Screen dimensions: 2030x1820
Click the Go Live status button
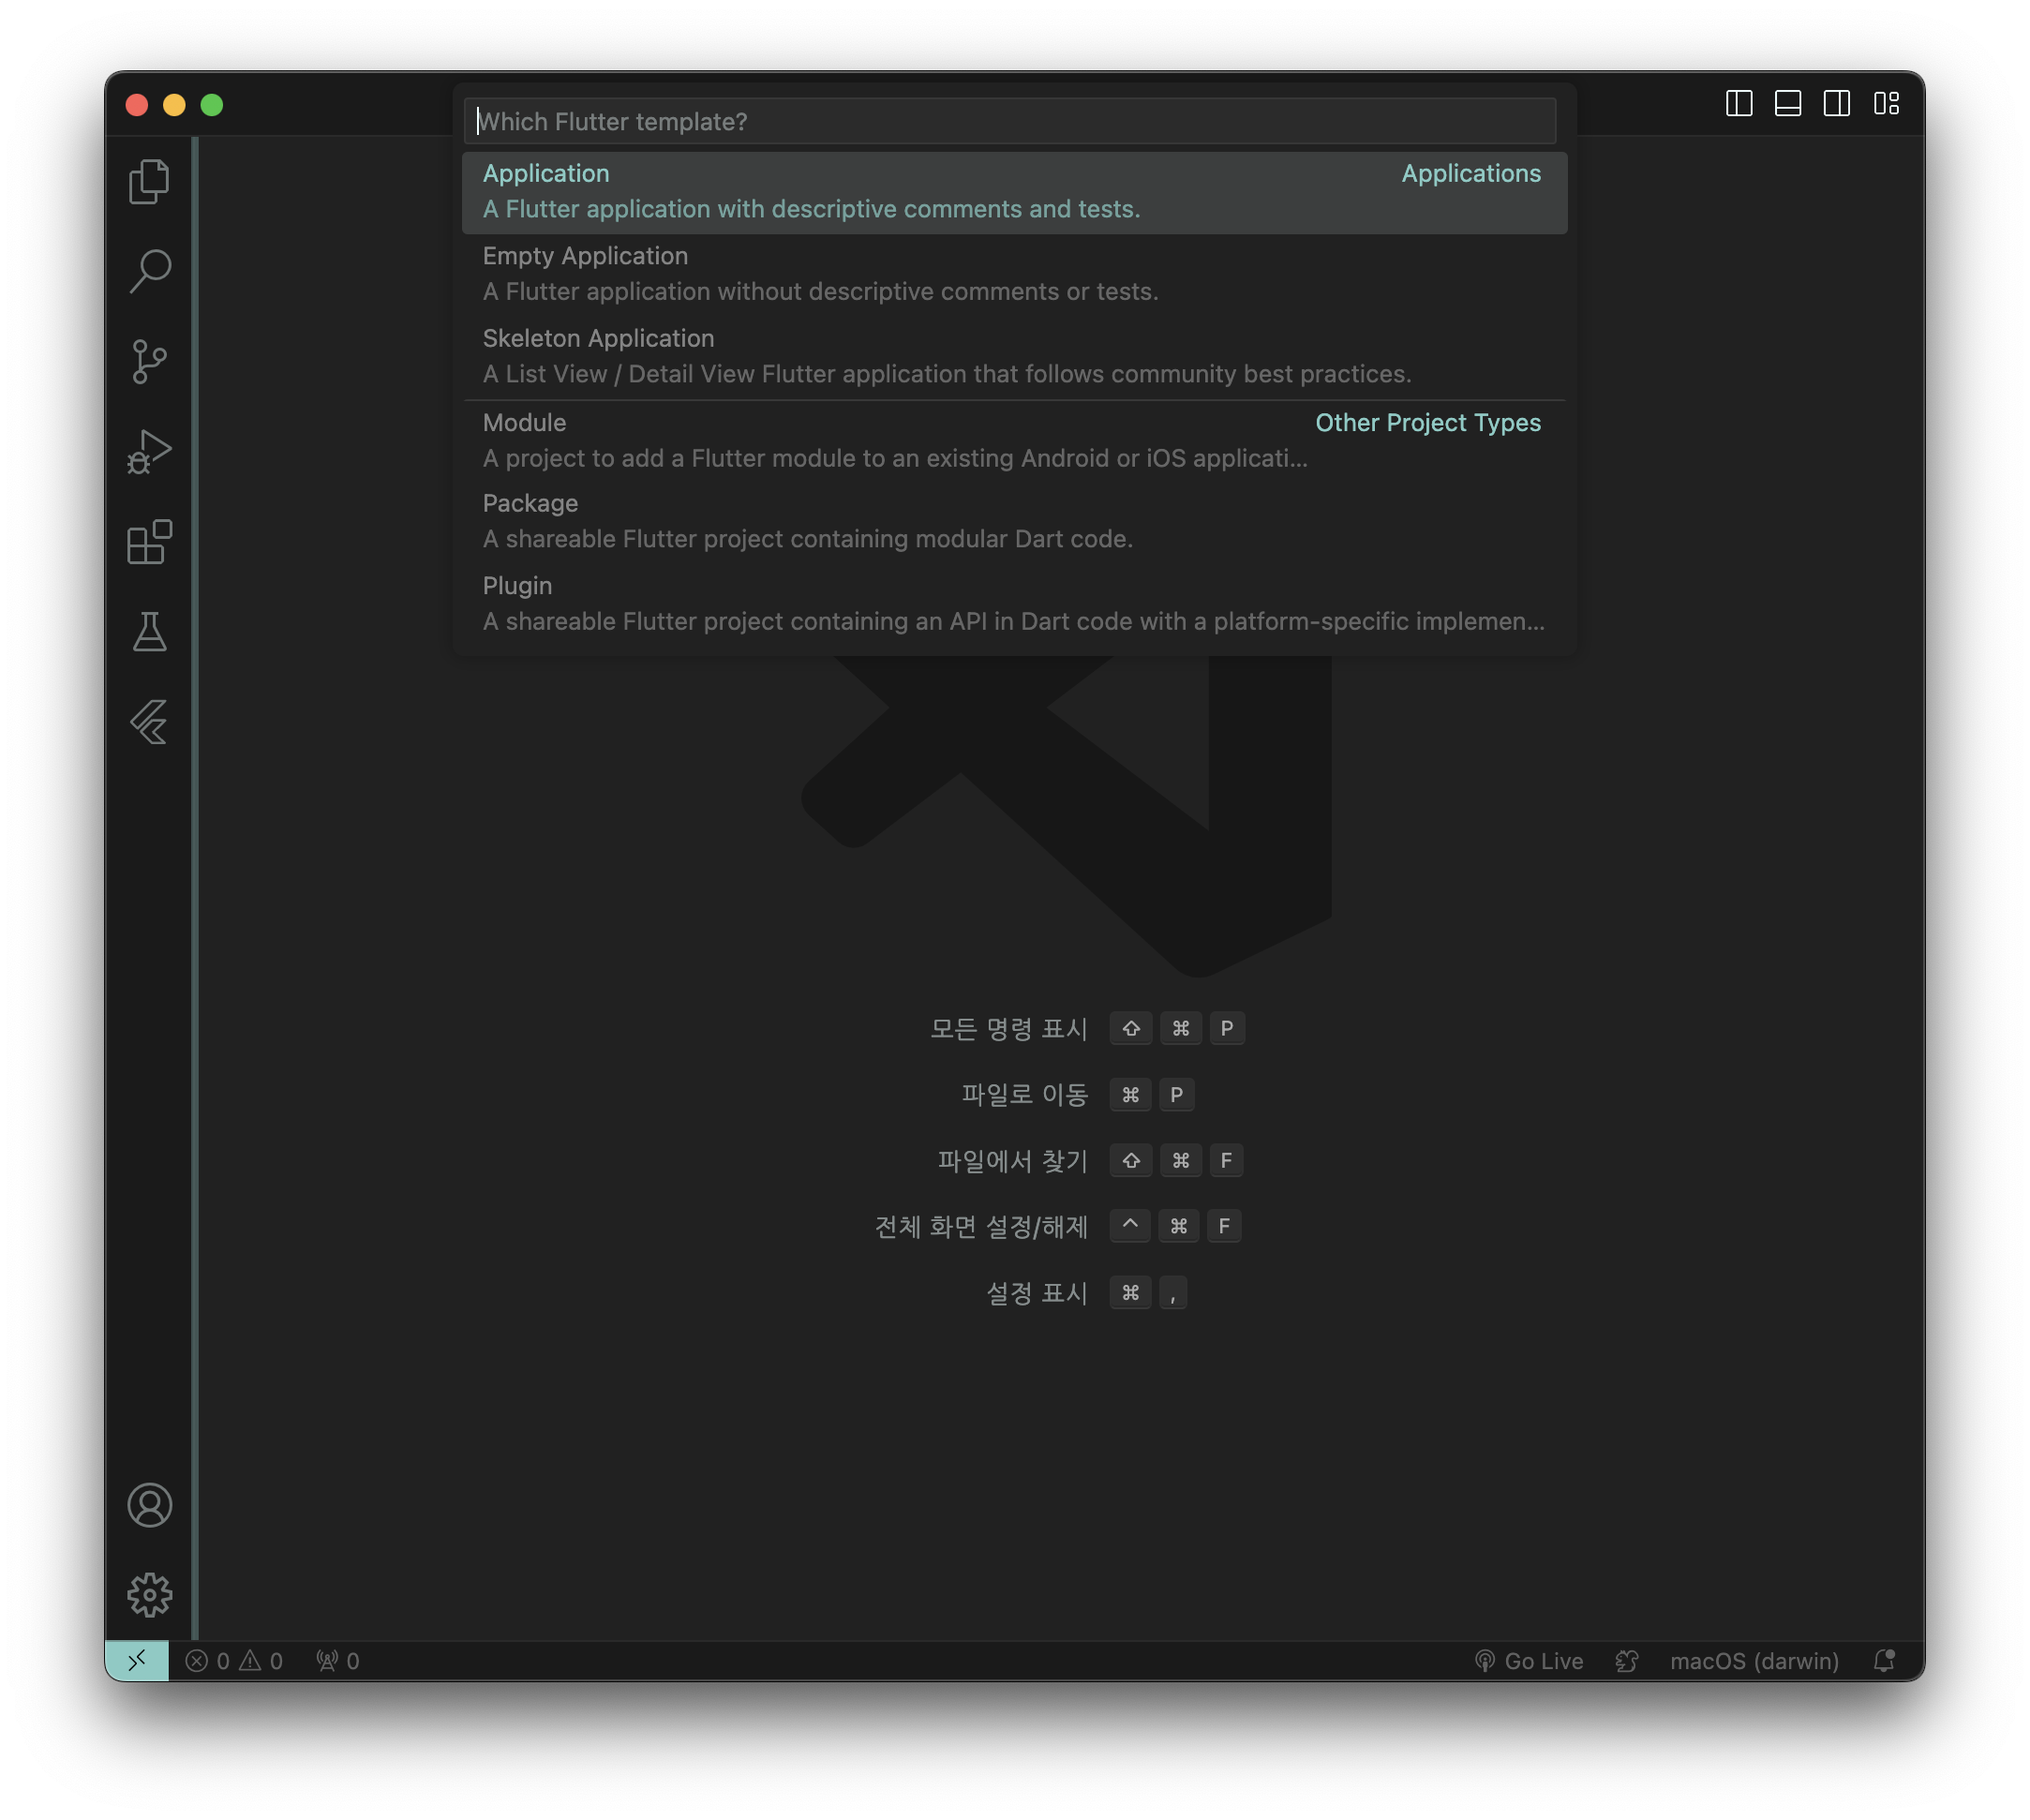(1529, 1661)
